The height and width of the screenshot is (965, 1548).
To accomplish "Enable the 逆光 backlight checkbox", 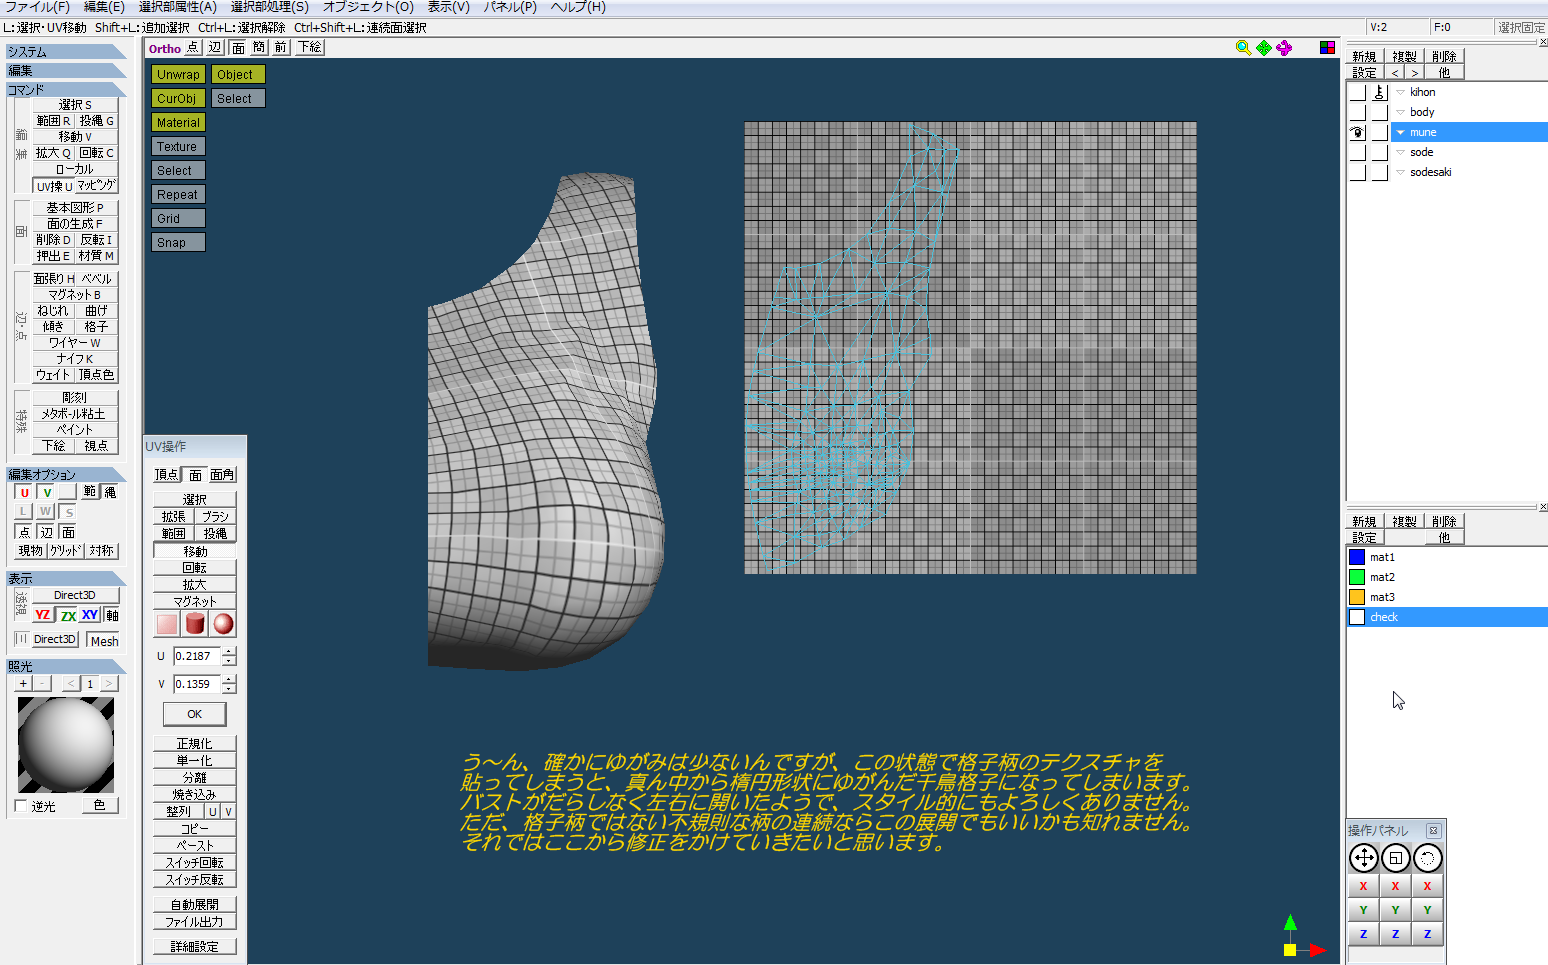I will (x=21, y=806).
